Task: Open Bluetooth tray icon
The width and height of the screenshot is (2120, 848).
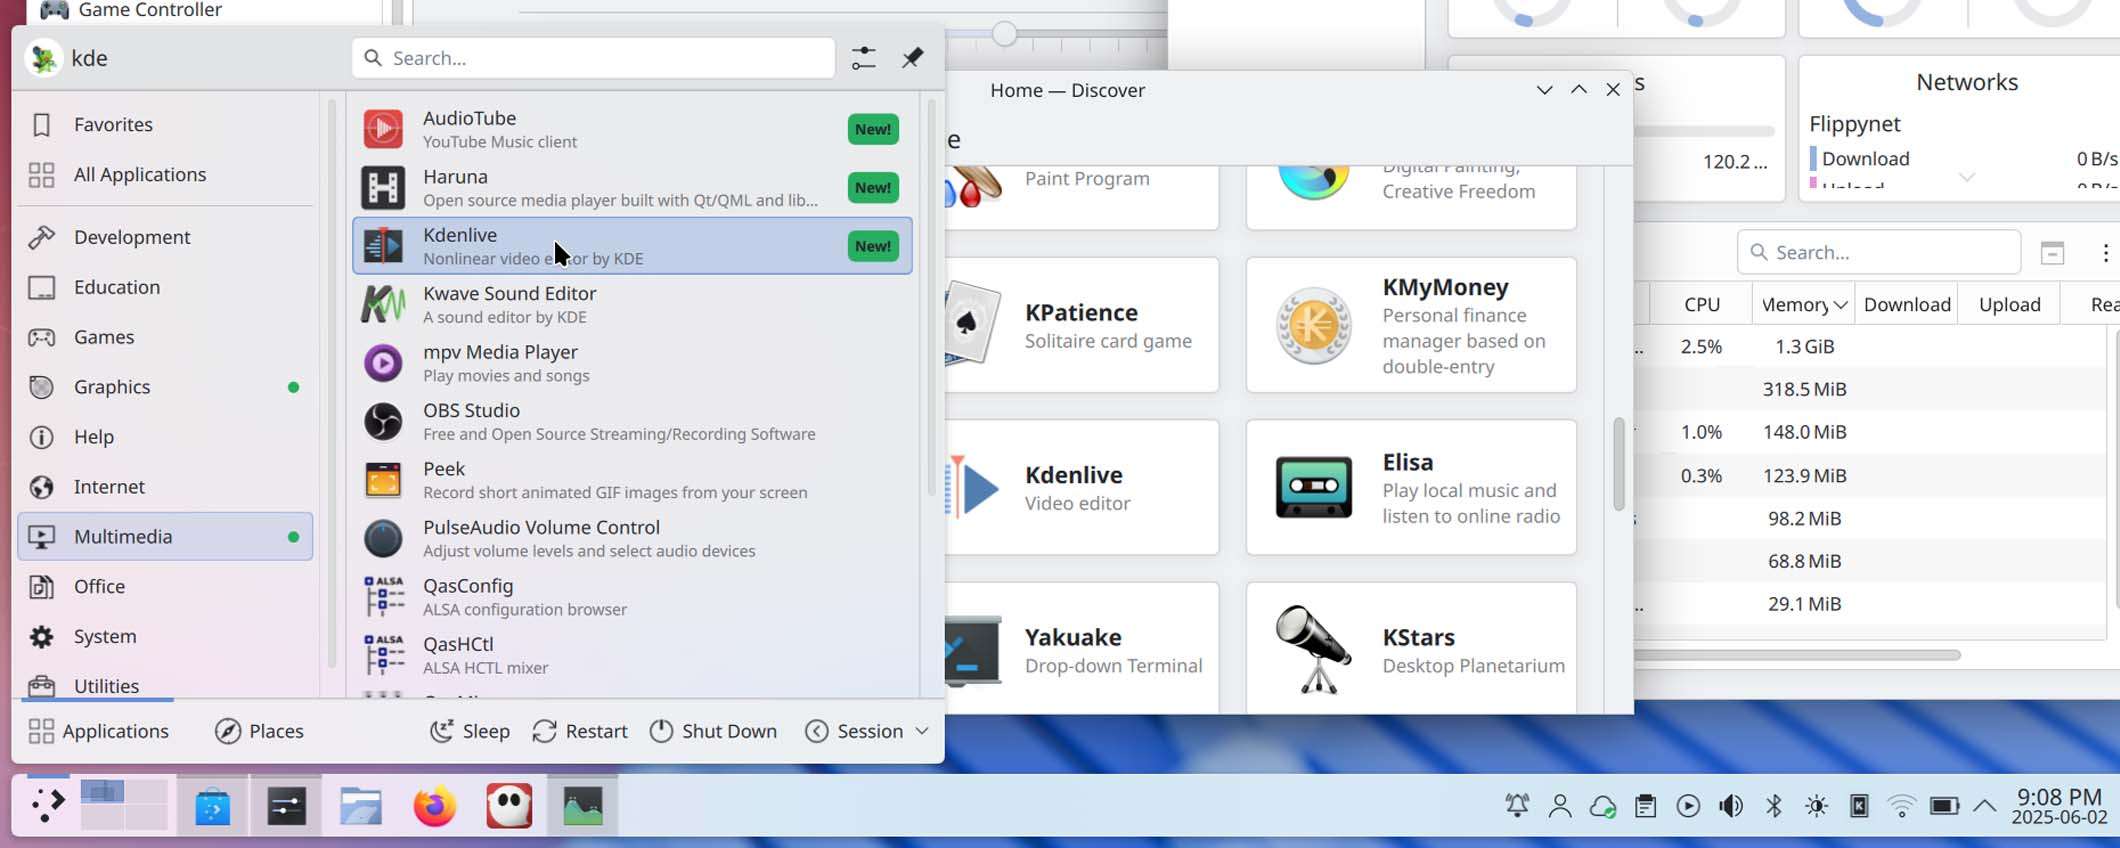Action: pos(1774,806)
